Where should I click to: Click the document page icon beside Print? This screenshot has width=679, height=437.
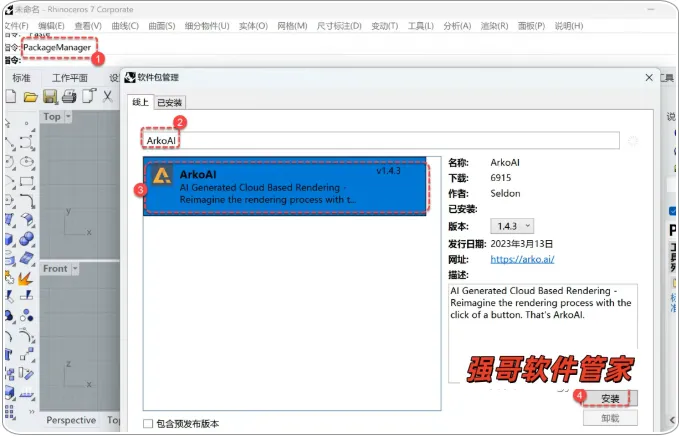click(x=89, y=96)
